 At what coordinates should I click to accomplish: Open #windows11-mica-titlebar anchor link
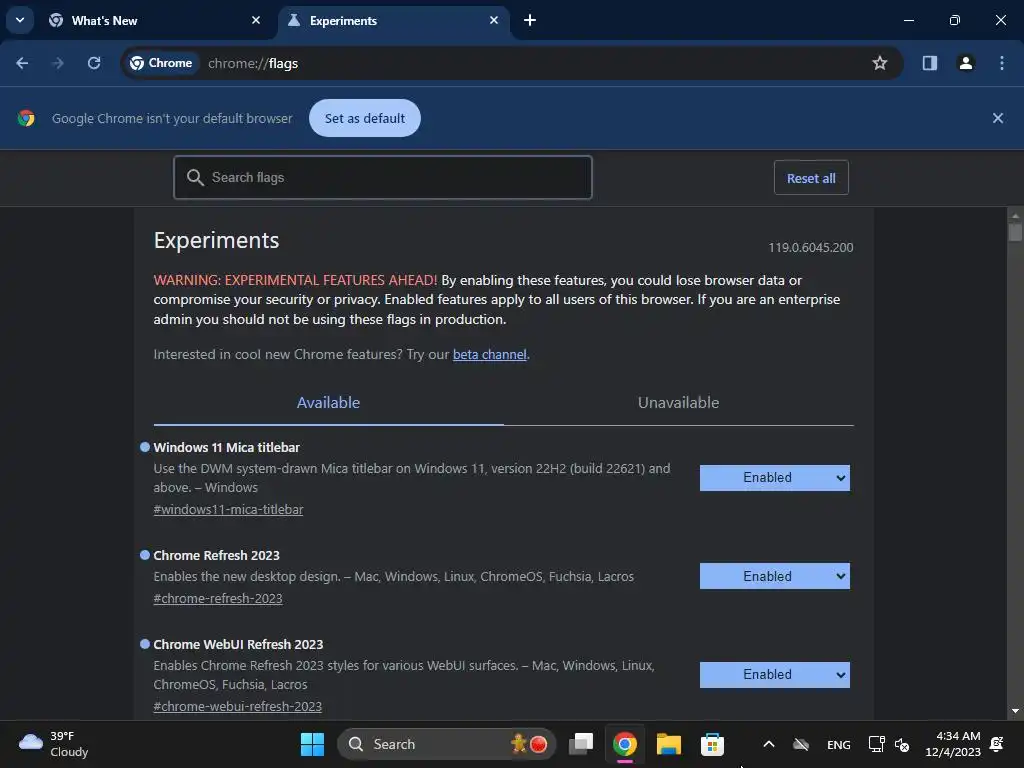(228, 509)
